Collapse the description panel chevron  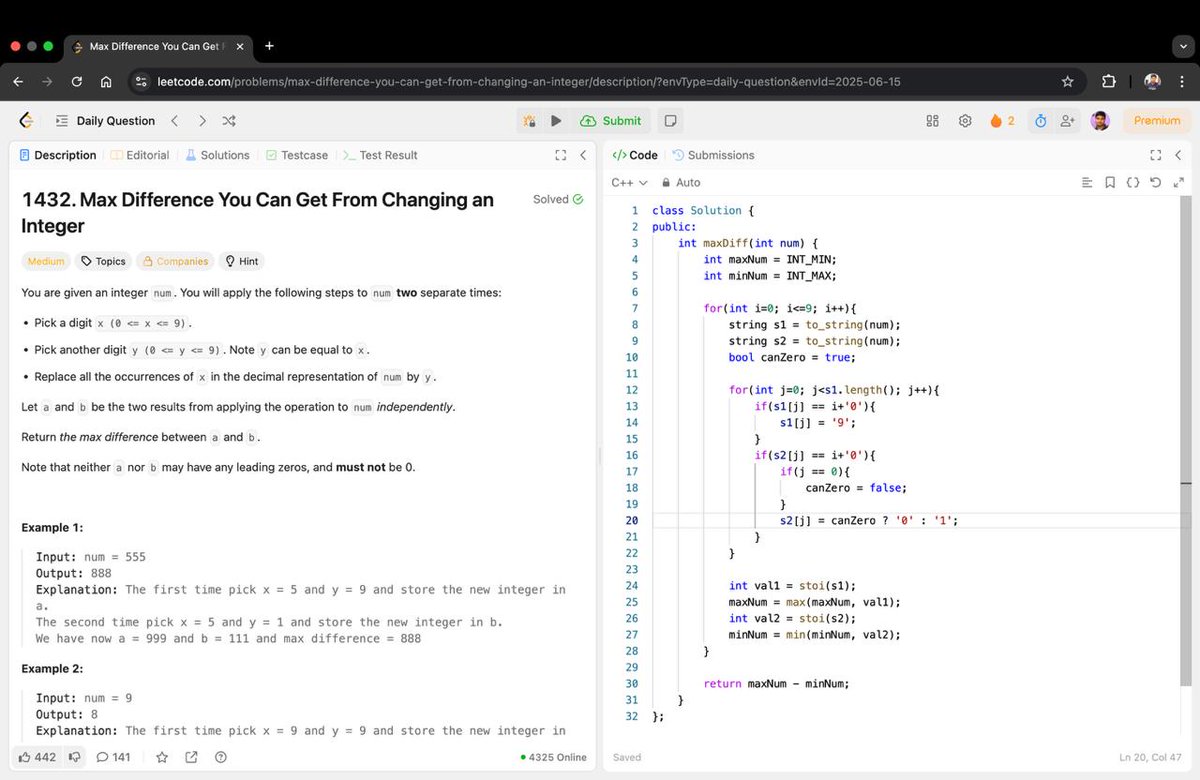point(583,155)
